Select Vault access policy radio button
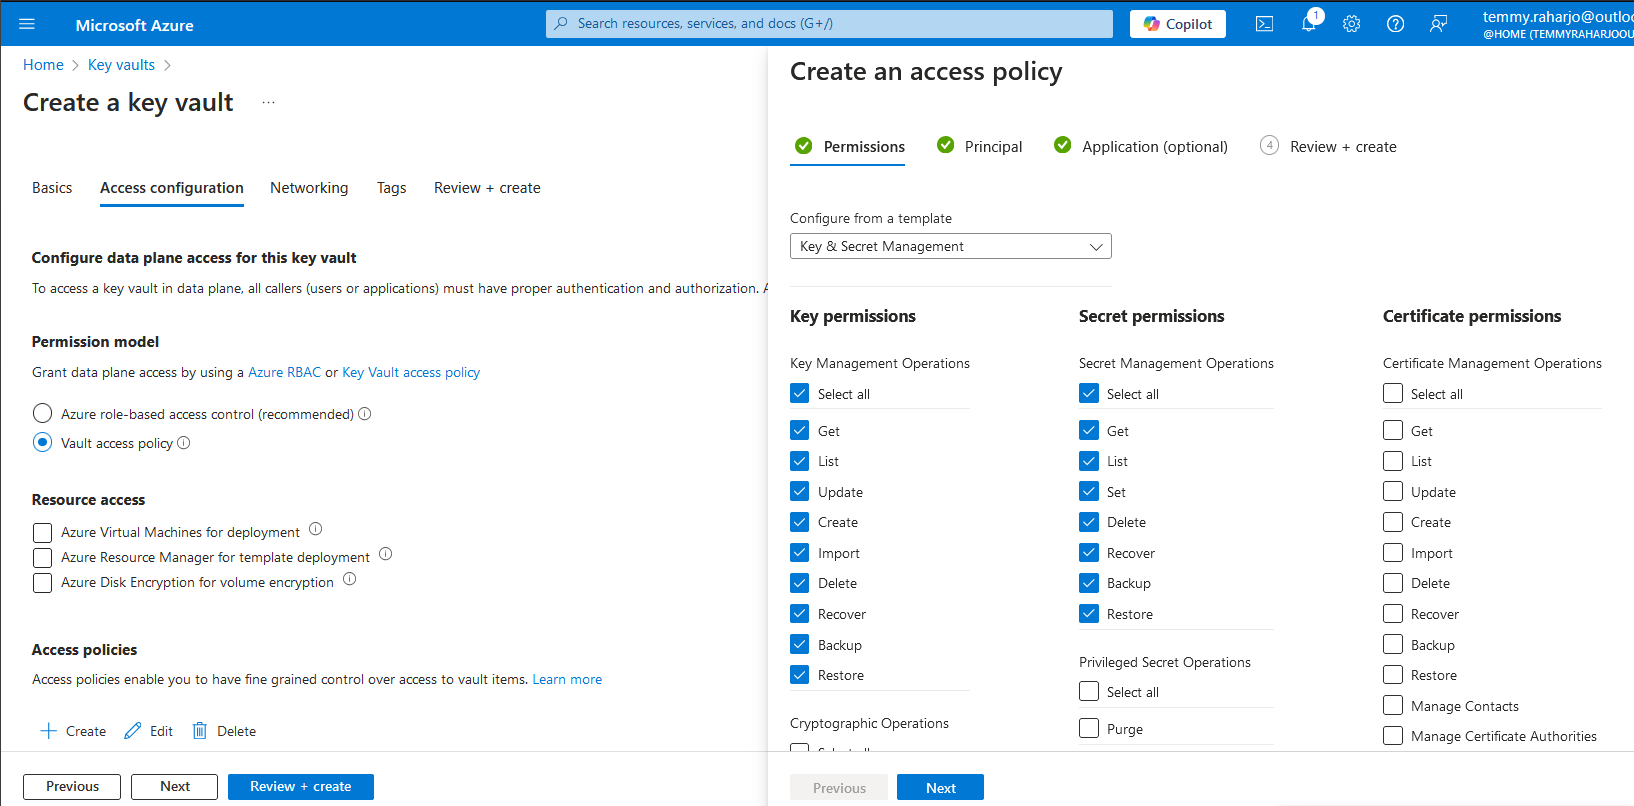The image size is (1634, 806). click(42, 442)
